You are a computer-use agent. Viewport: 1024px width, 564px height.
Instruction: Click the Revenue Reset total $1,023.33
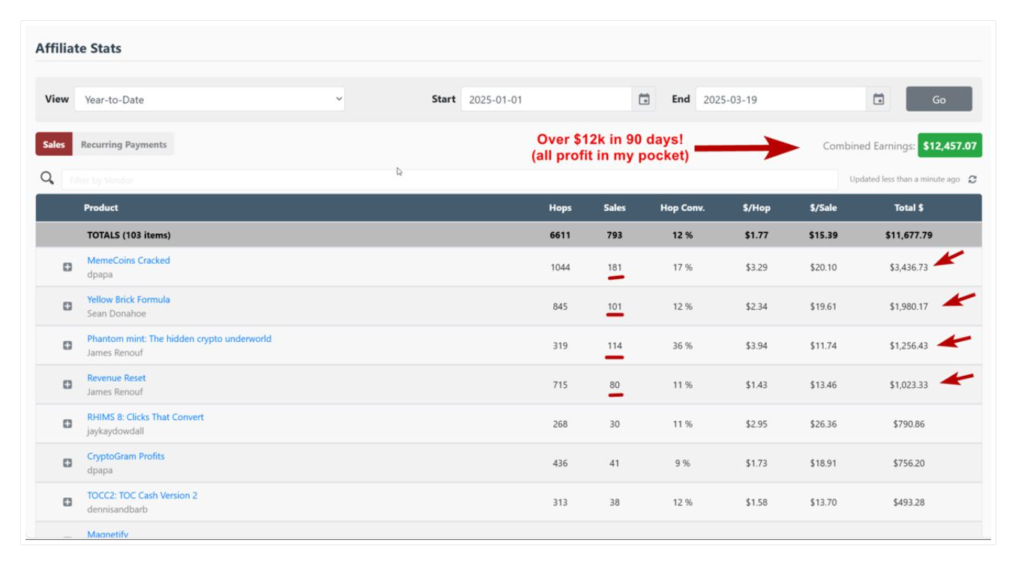point(908,384)
